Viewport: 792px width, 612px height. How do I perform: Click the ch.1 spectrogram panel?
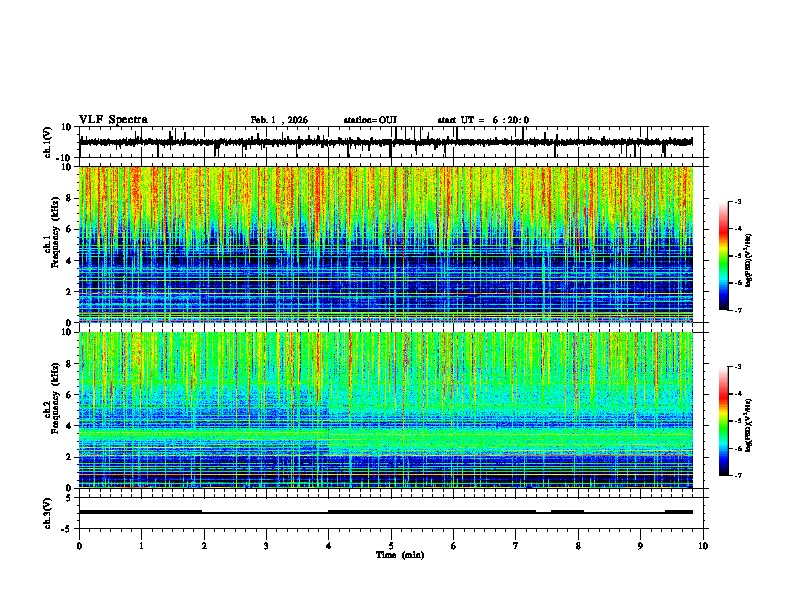click(386, 244)
